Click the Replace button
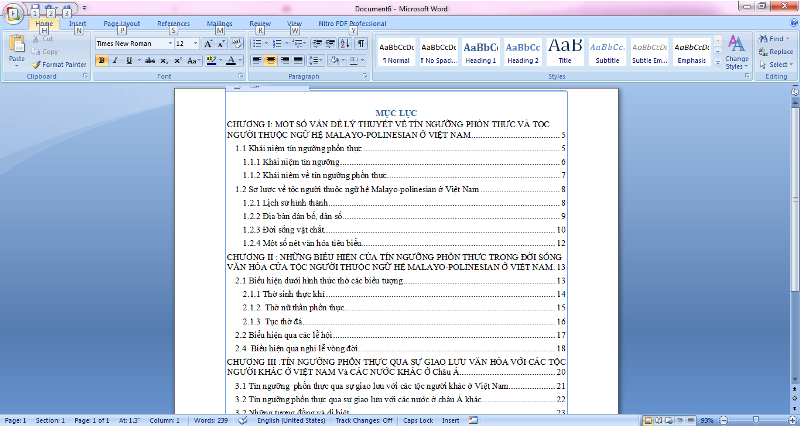Image resolution: width=800 pixels, height=426 pixels. 776,51
